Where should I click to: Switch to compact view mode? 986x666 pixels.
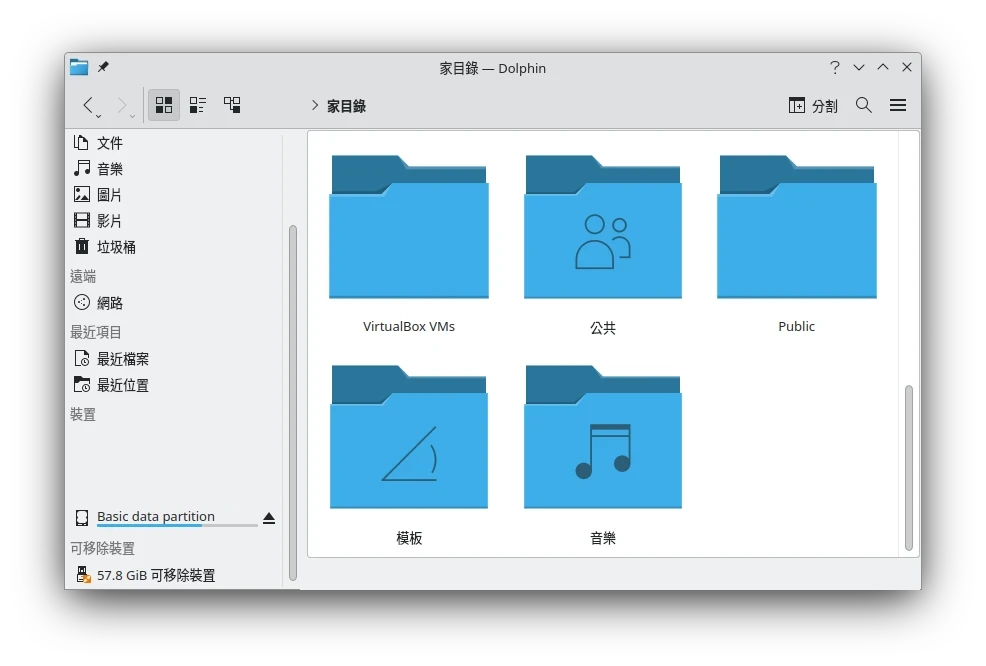(x=198, y=105)
